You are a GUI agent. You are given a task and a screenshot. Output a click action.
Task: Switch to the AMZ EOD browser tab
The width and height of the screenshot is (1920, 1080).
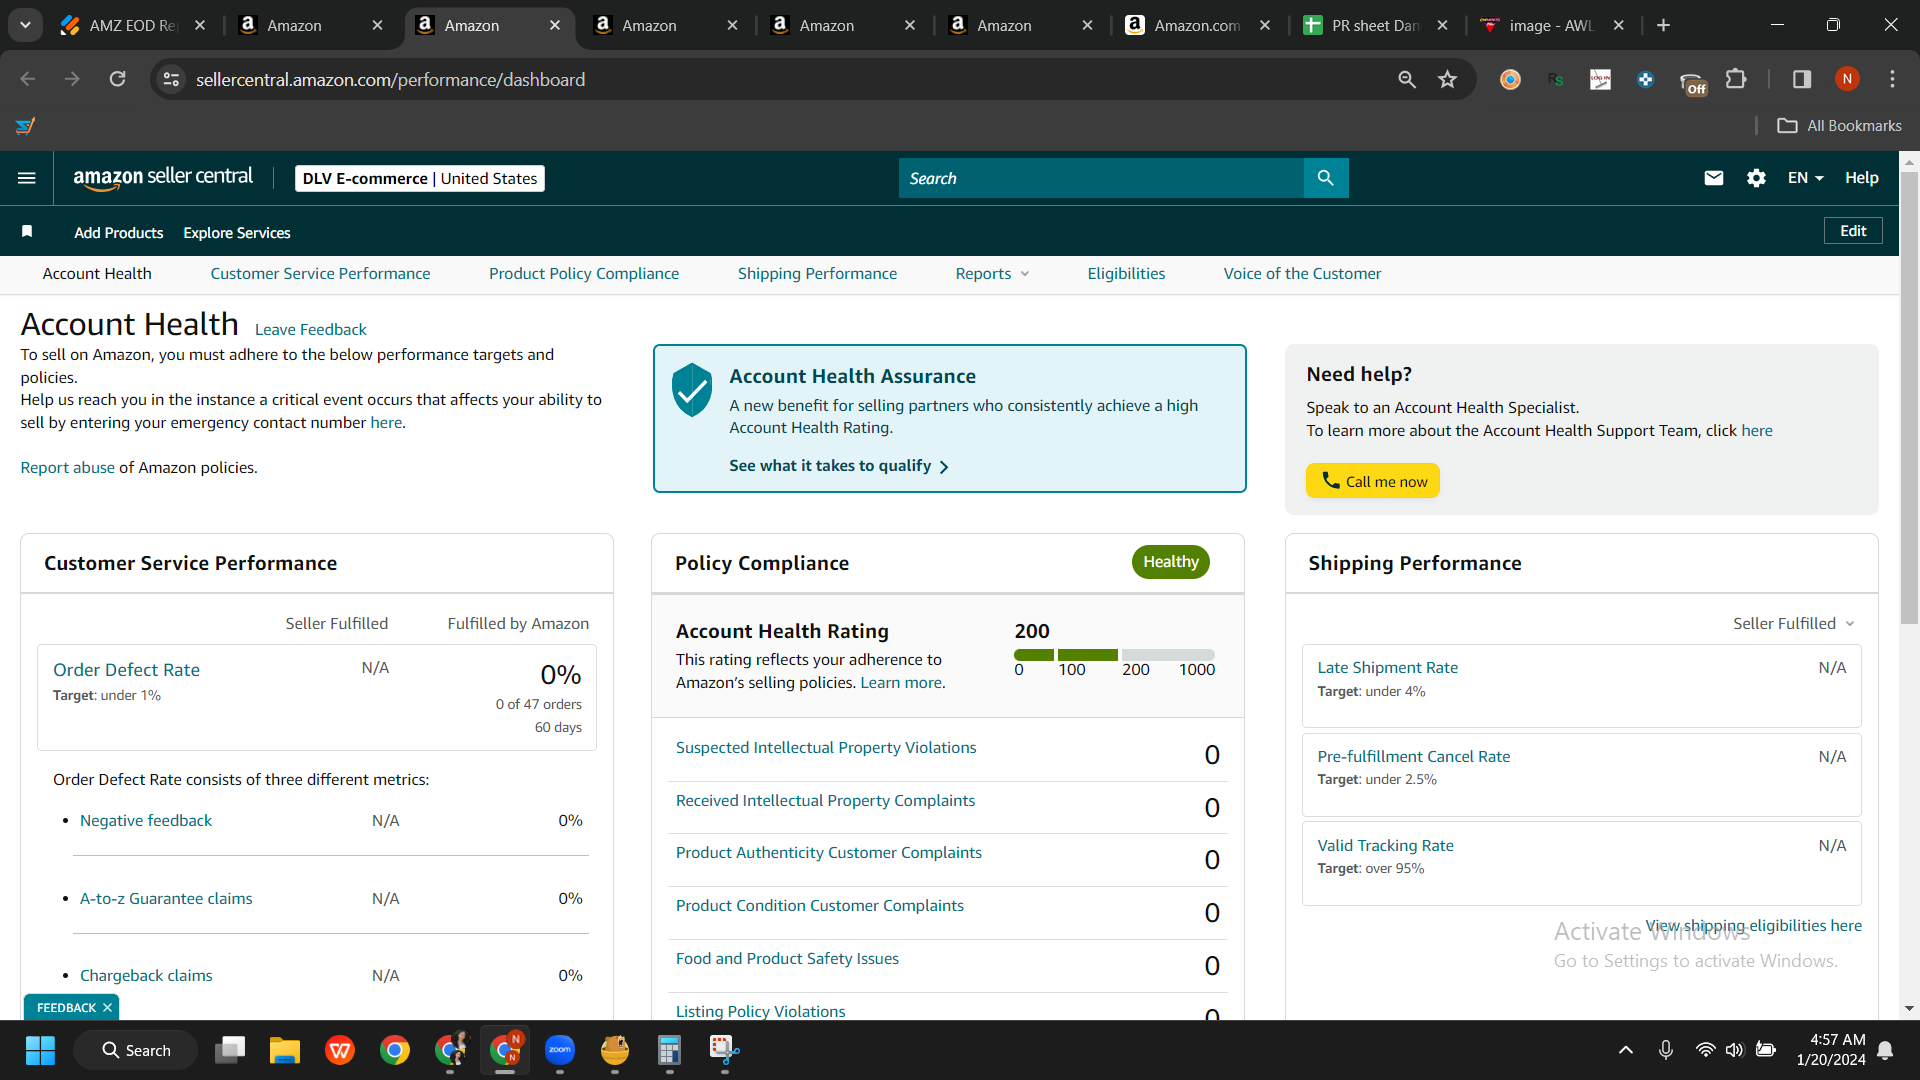(134, 25)
